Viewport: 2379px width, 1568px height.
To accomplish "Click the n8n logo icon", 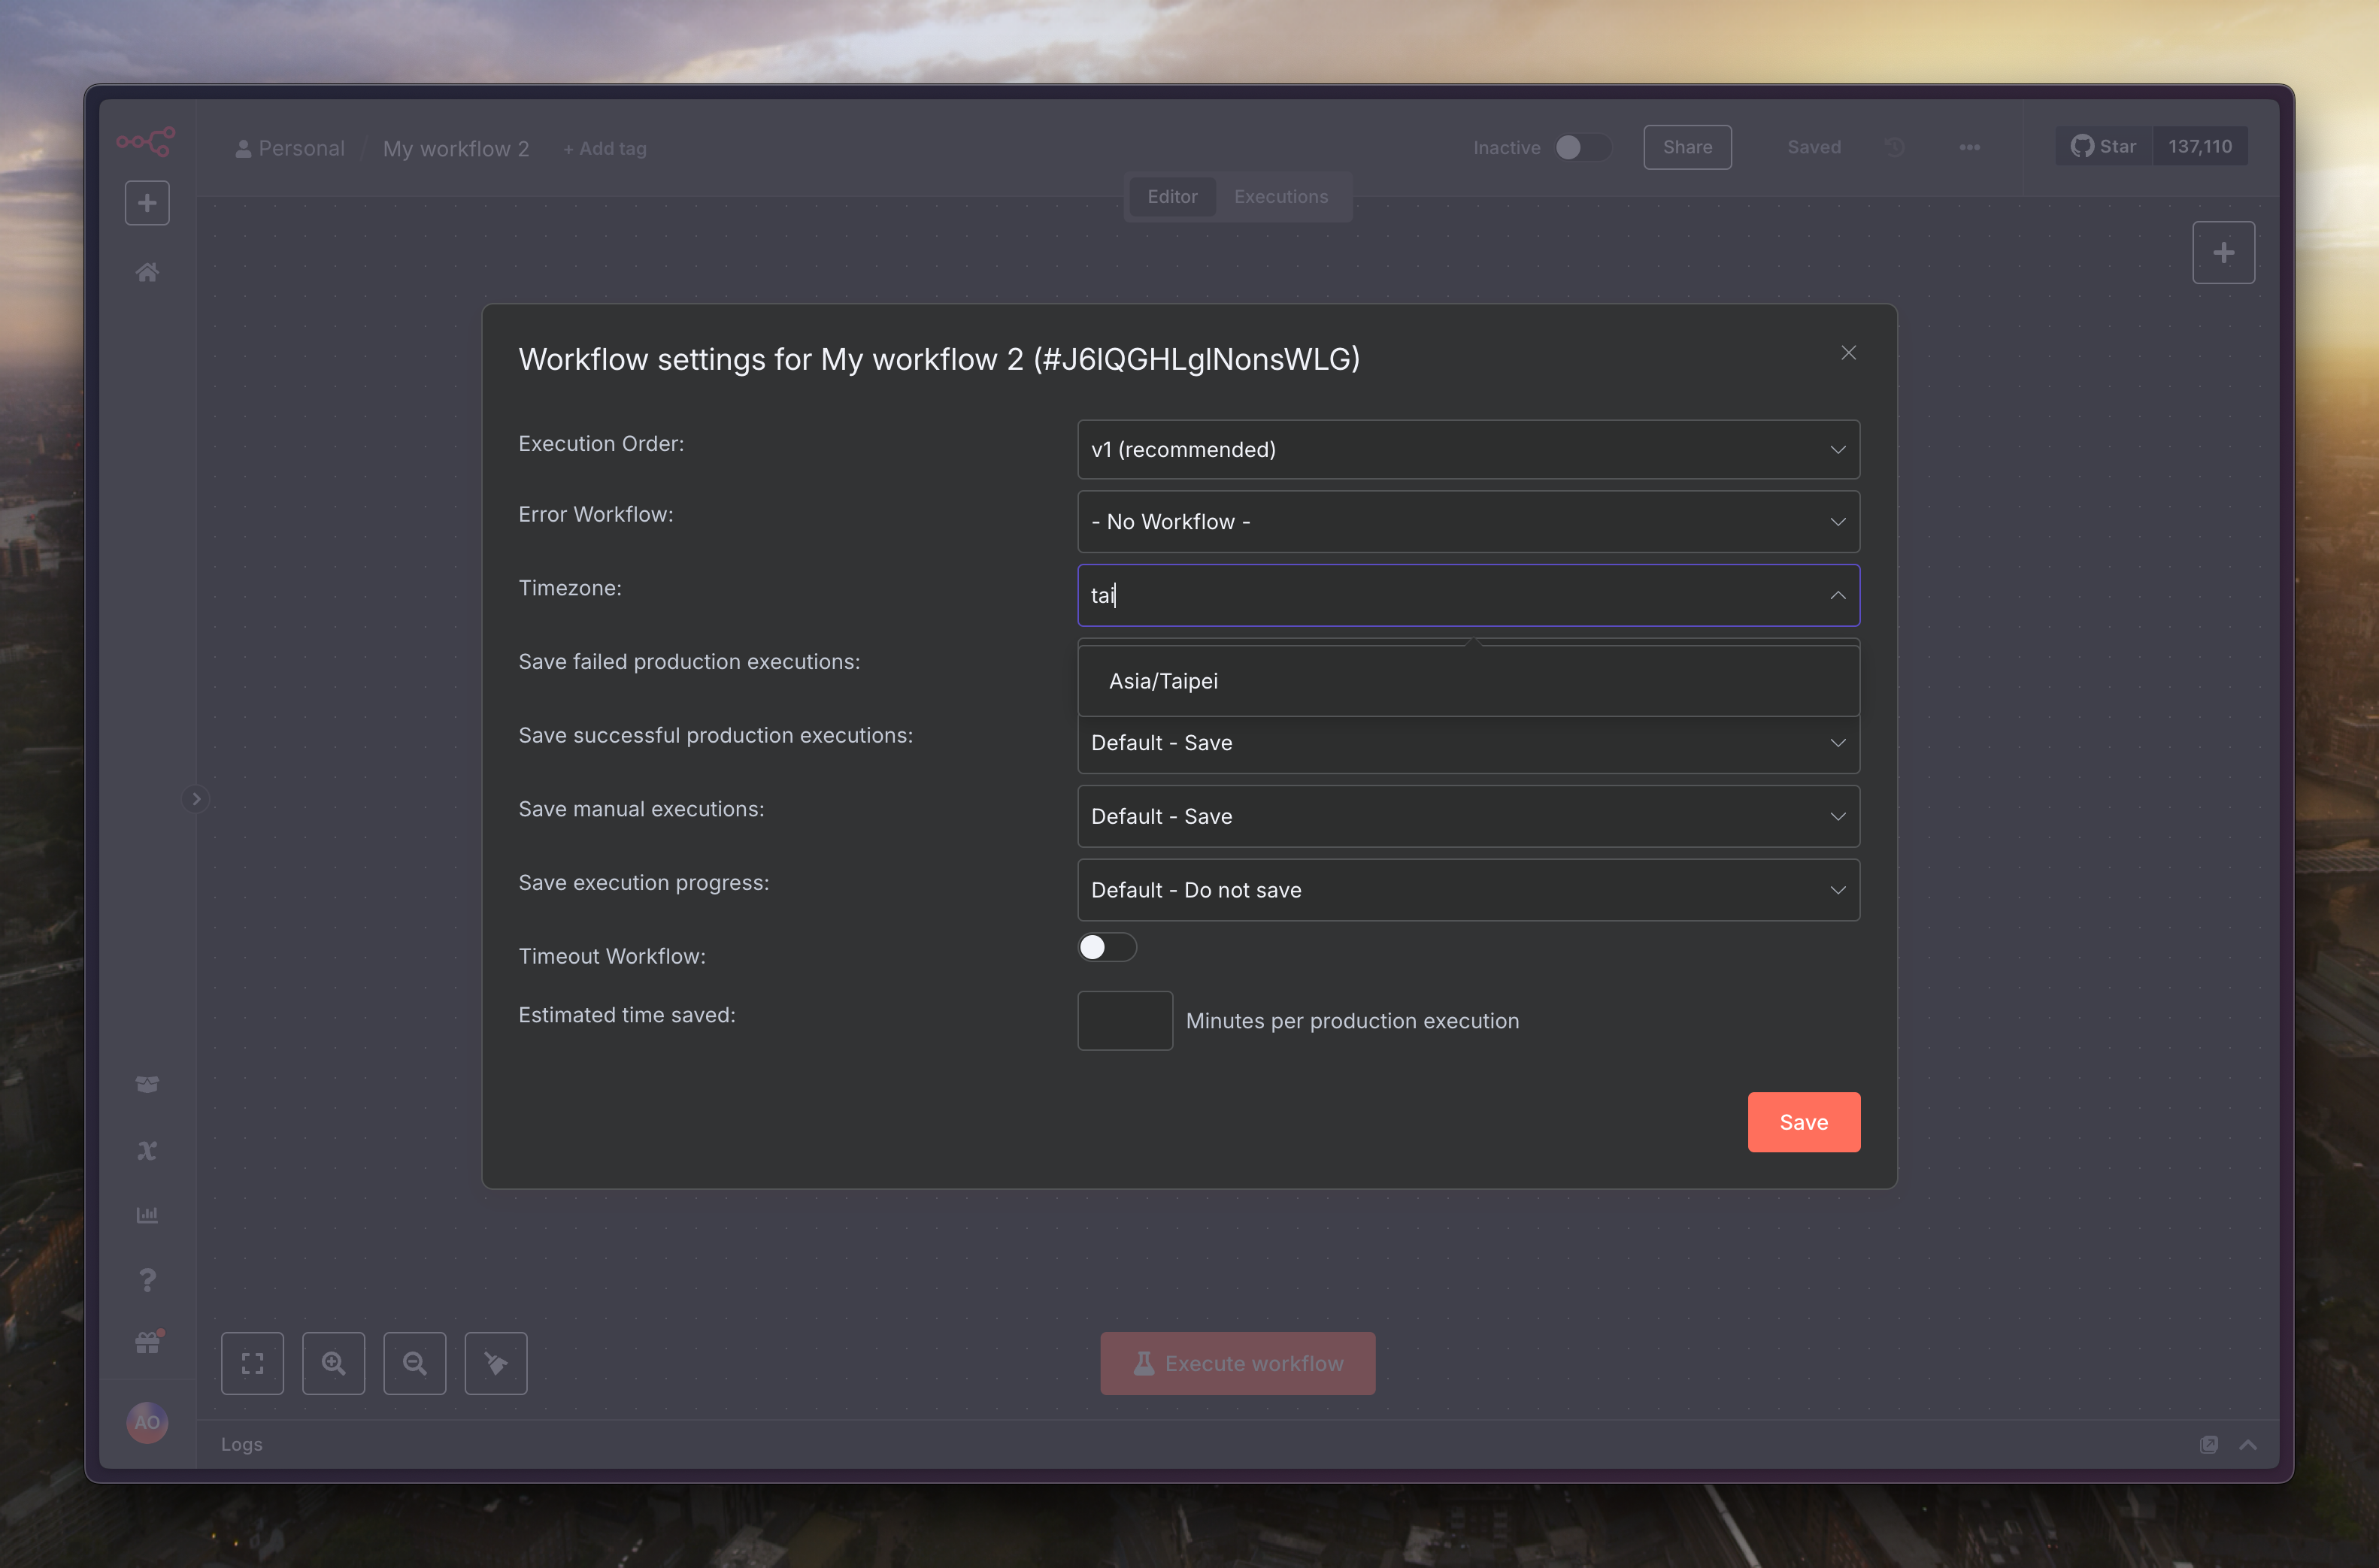I will click(146, 141).
